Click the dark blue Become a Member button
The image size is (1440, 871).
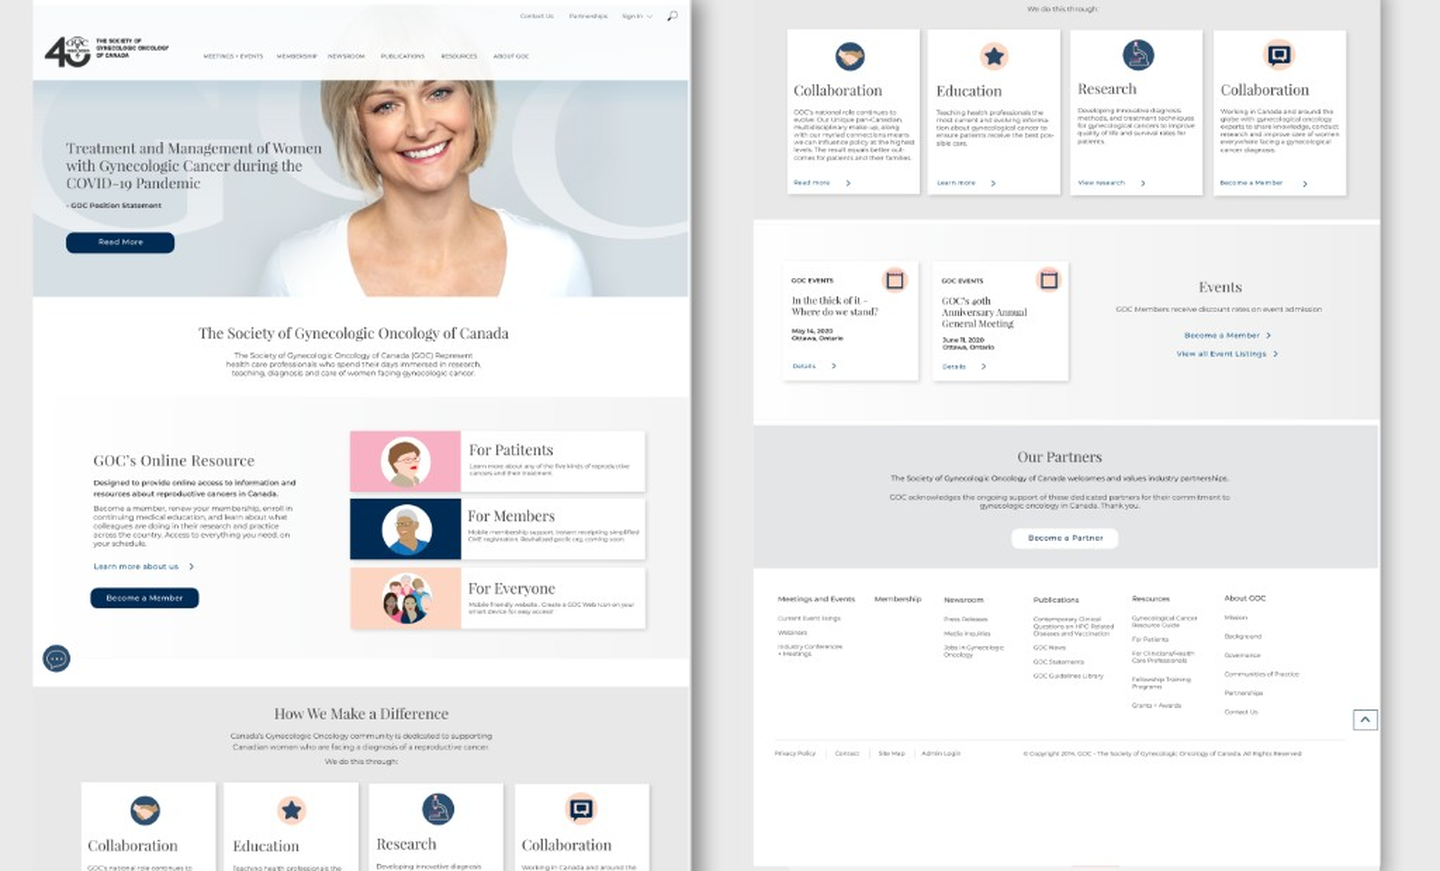pyautogui.click(x=145, y=598)
